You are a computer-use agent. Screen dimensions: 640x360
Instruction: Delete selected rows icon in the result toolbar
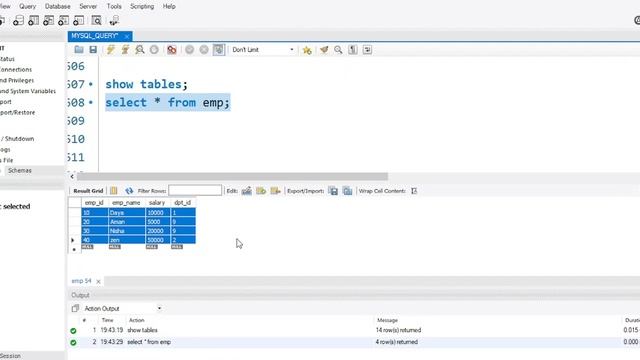pyautogui.click(x=276, y=191)
